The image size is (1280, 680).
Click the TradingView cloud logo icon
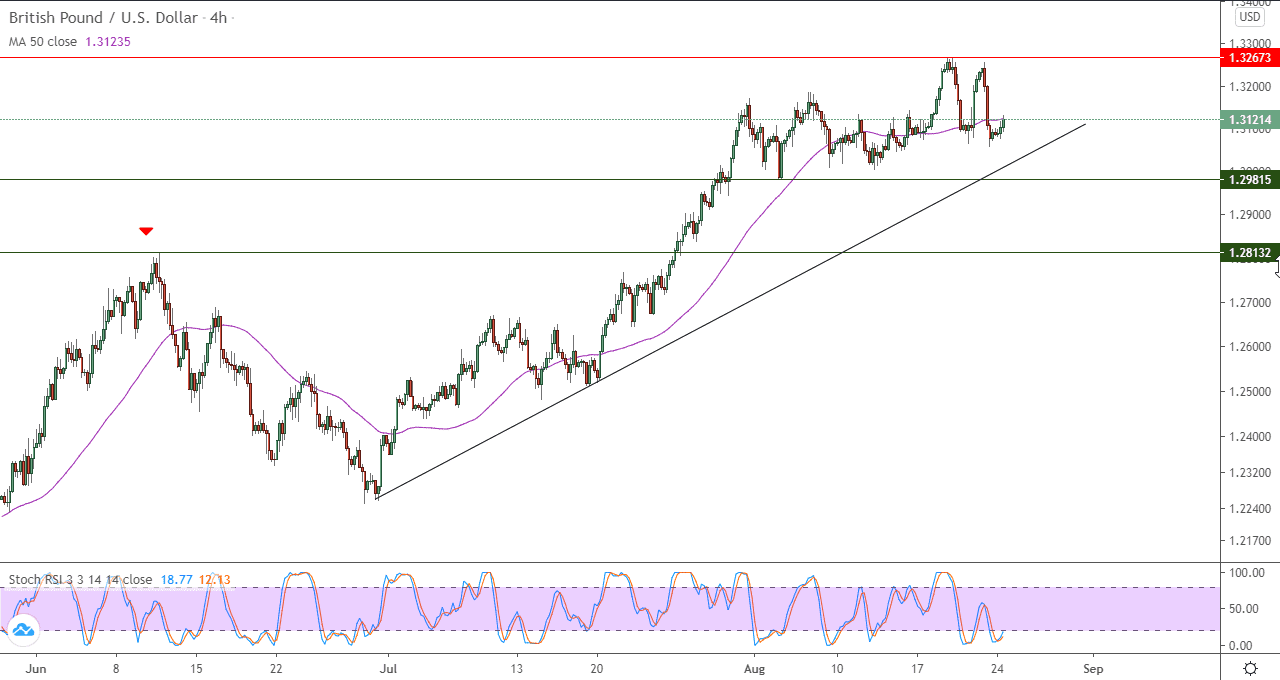(22, 629)
